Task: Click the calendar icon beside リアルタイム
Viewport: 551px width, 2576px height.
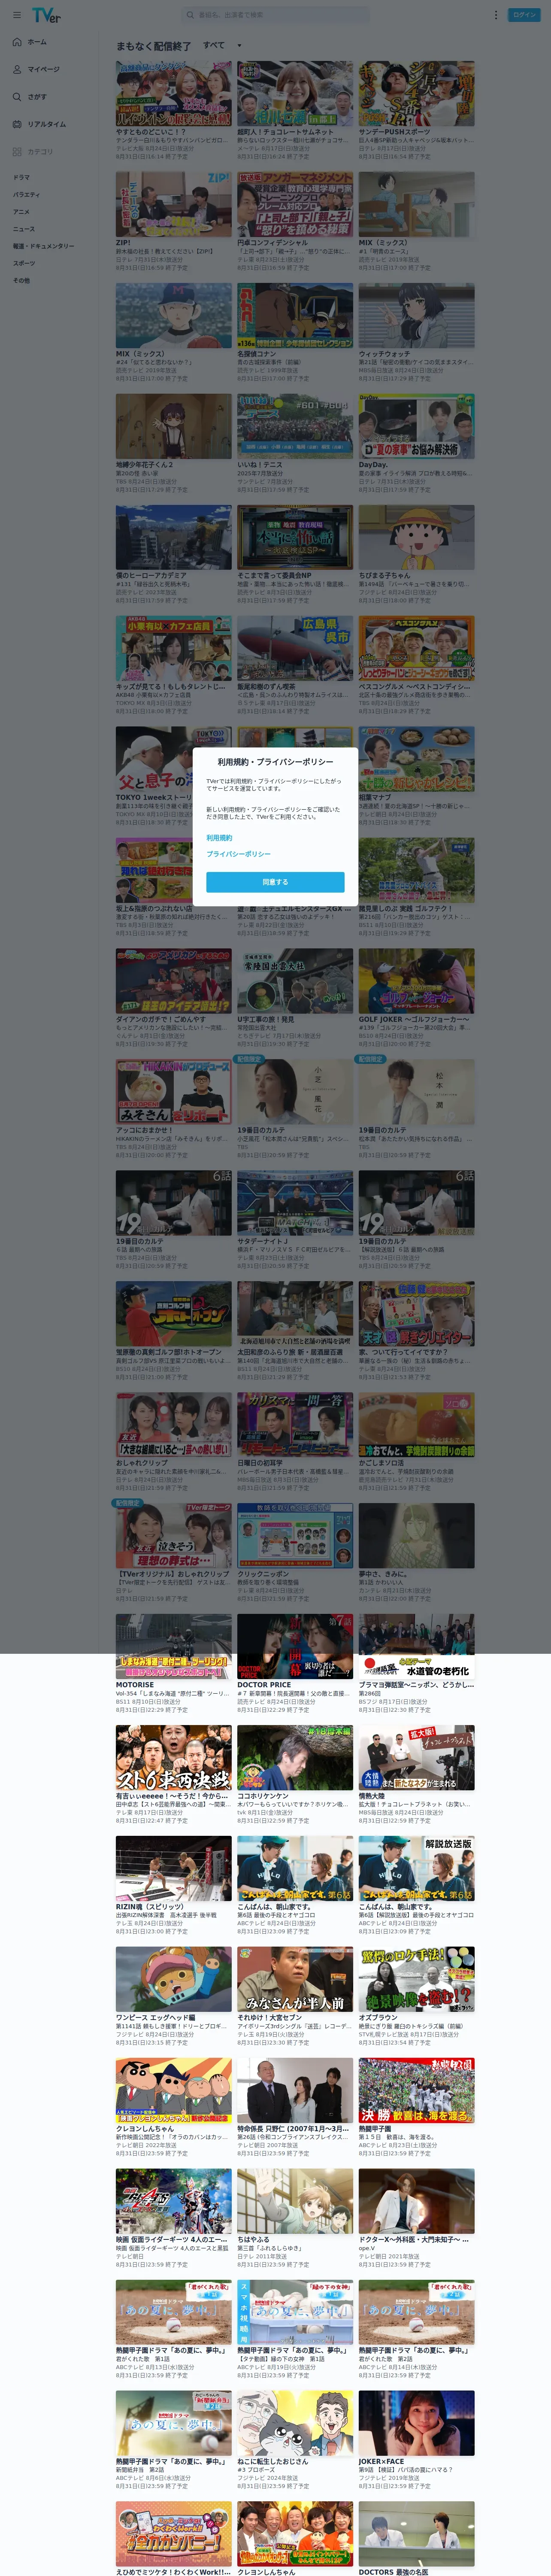Action: coord(17,124)
